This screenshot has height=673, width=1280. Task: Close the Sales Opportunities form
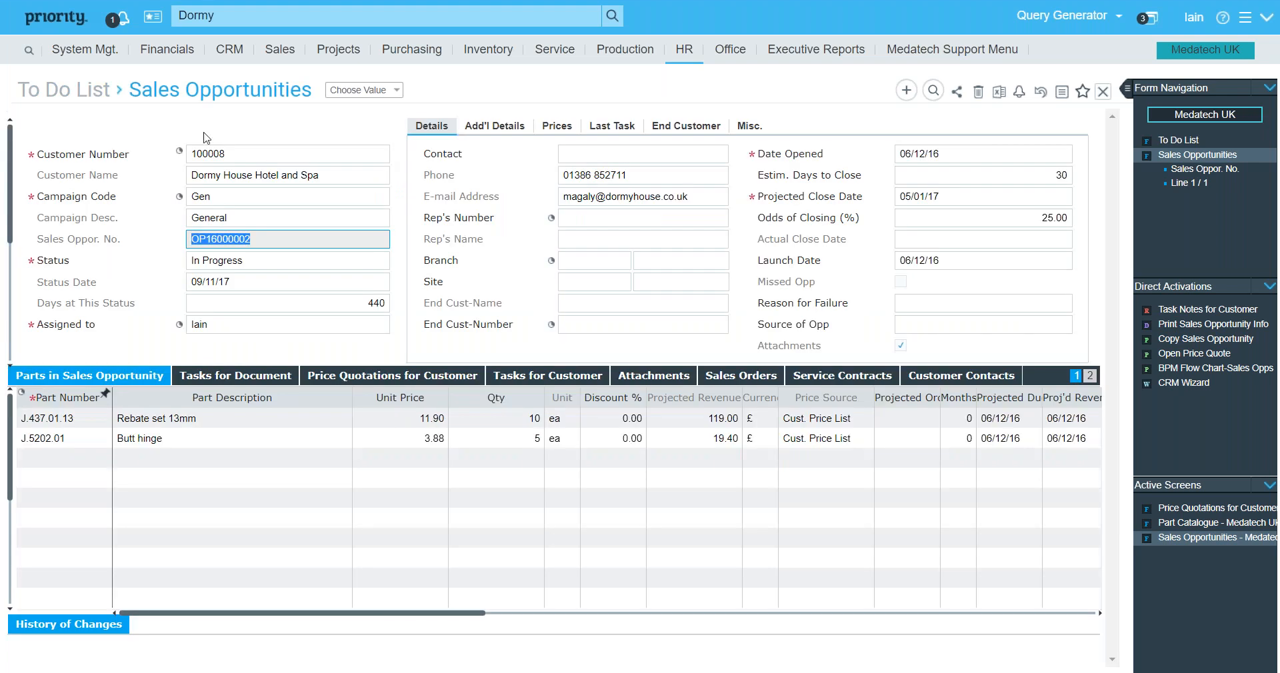coord(1103,92)
